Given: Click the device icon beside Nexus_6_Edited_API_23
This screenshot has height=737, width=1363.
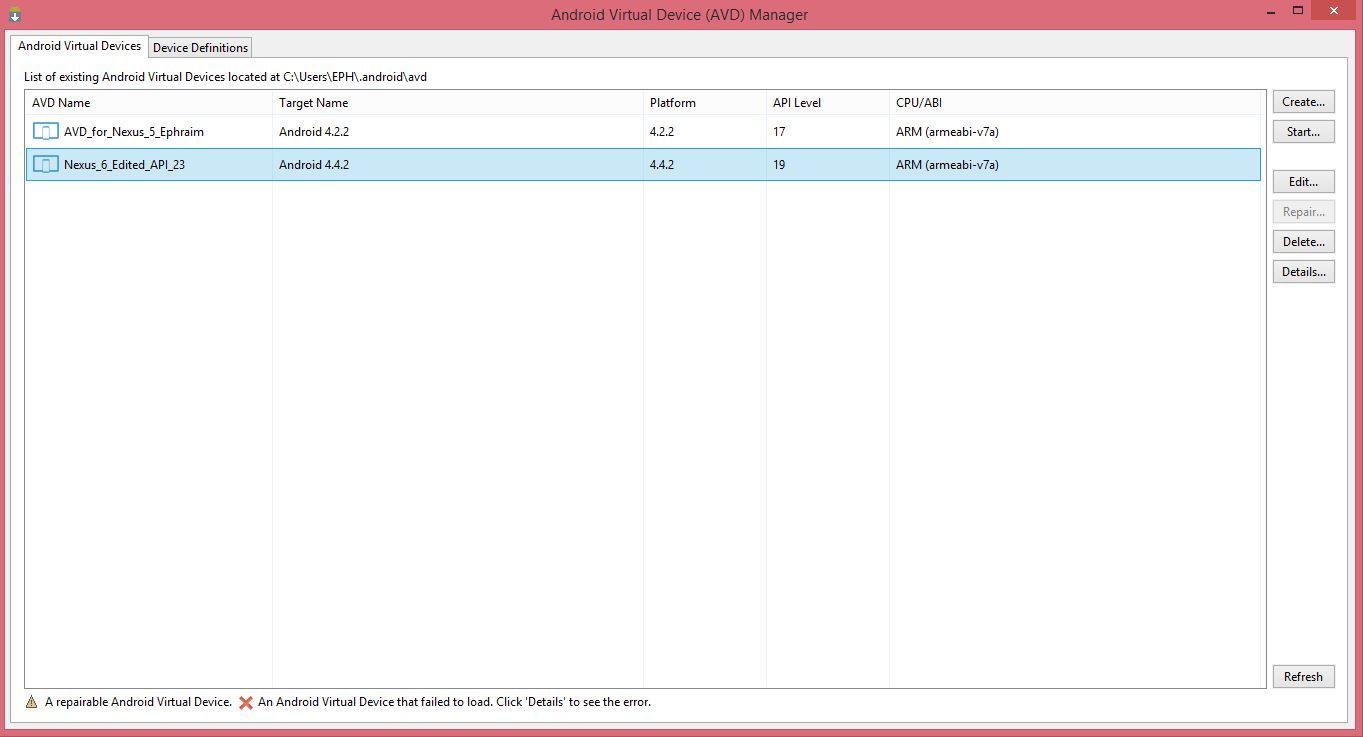Looking at the screenshot, I should pyautogui.click(x=44, y=164).
